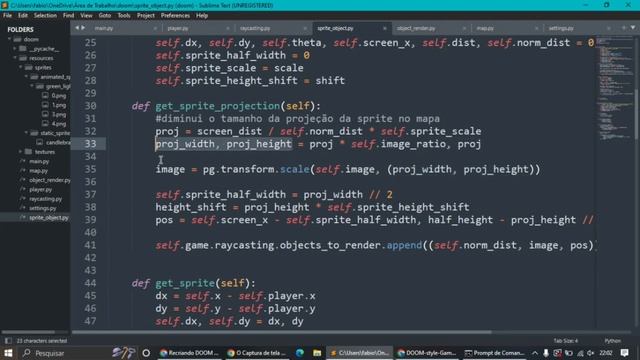Open Microsoft Edge from the taskbar

[300, 353]
